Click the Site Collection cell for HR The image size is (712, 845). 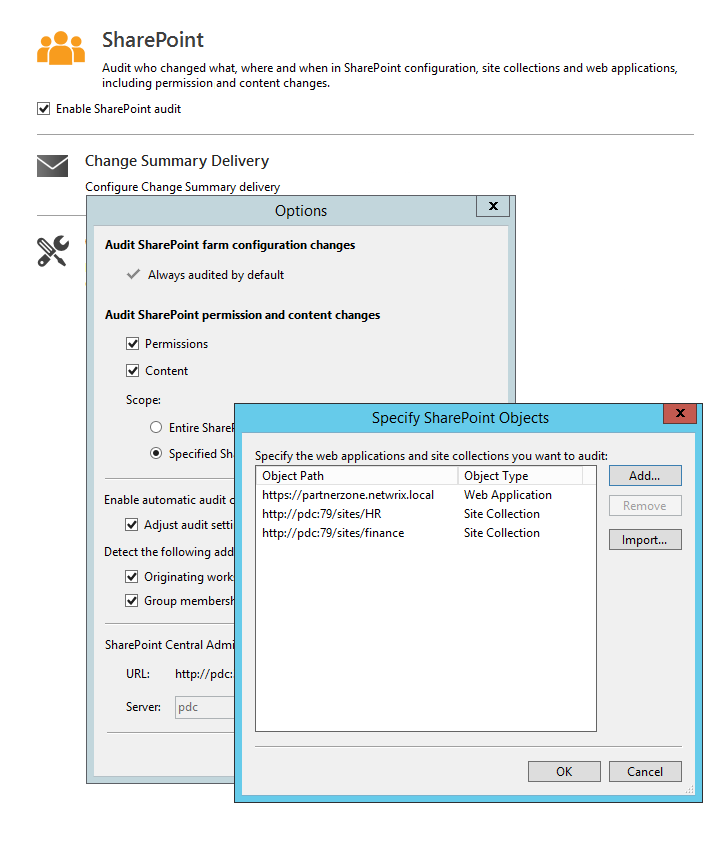click(502, 514)
